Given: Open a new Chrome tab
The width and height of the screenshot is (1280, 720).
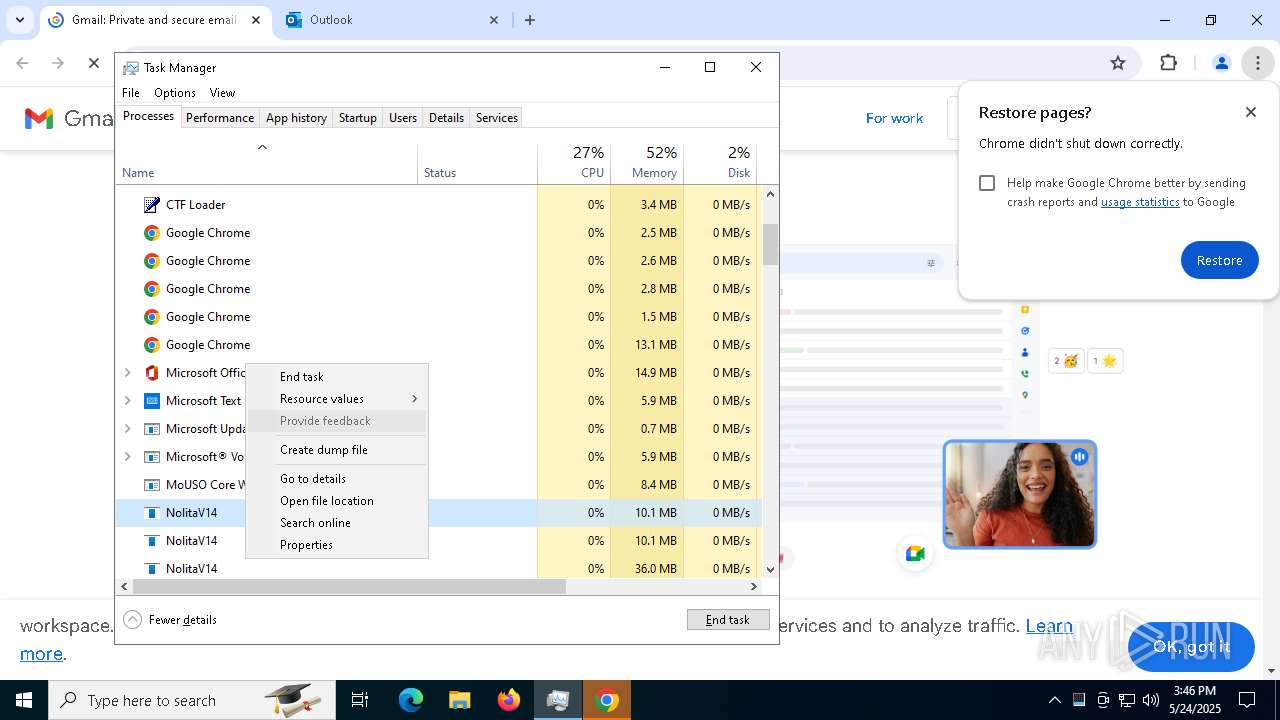Looking at the screenshot, I should tap(530, 20).
